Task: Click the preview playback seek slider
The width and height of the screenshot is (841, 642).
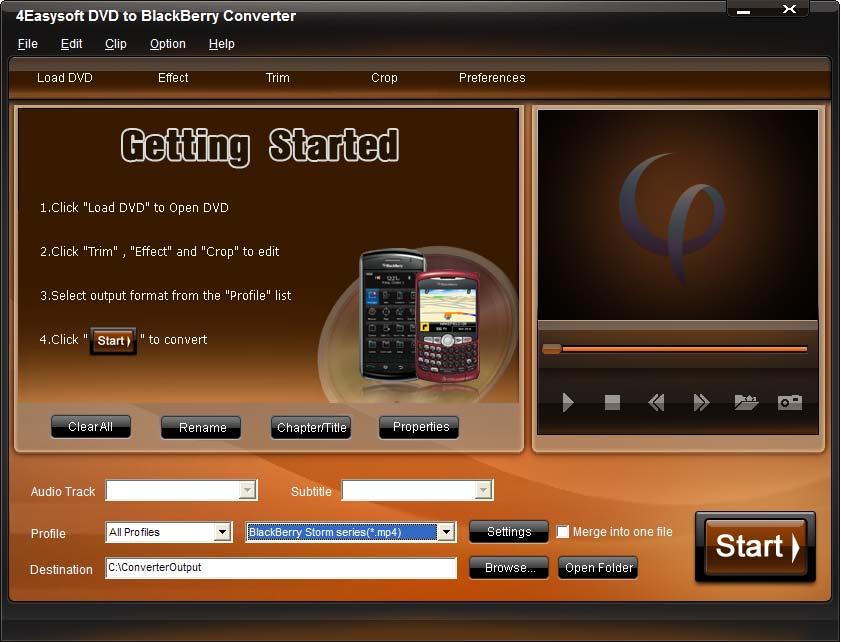Action: [x=678, y=349]
